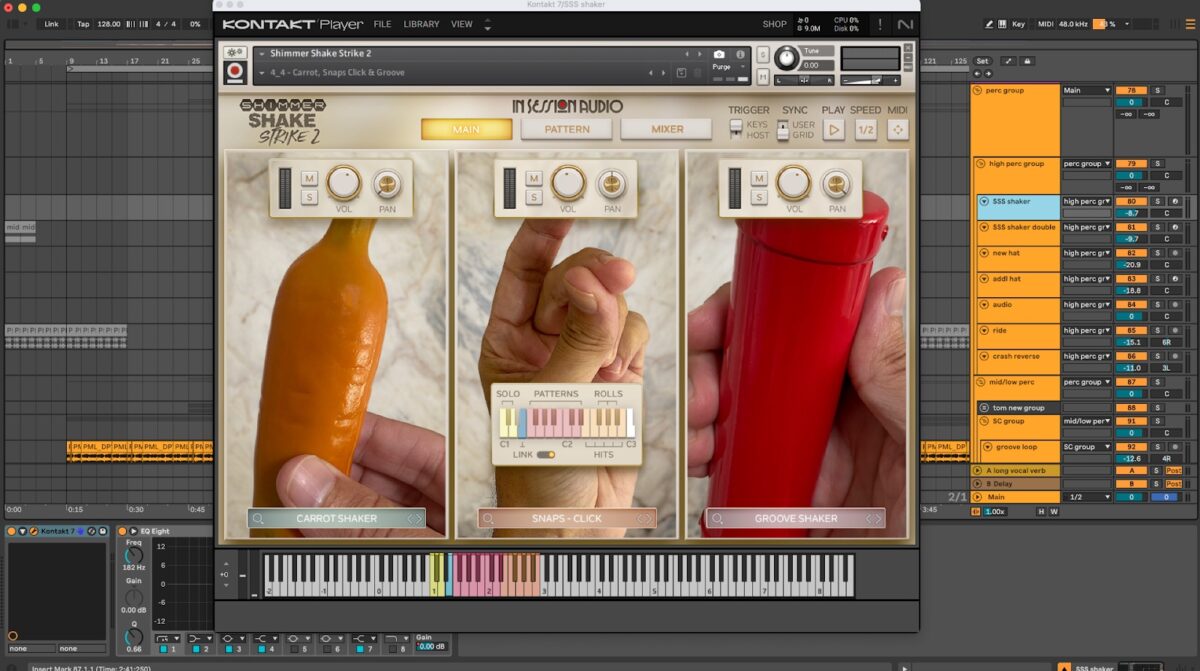Open the Kontakt LIBRARY menu
Screen dimensions: 1200x671
click(421, 24)
